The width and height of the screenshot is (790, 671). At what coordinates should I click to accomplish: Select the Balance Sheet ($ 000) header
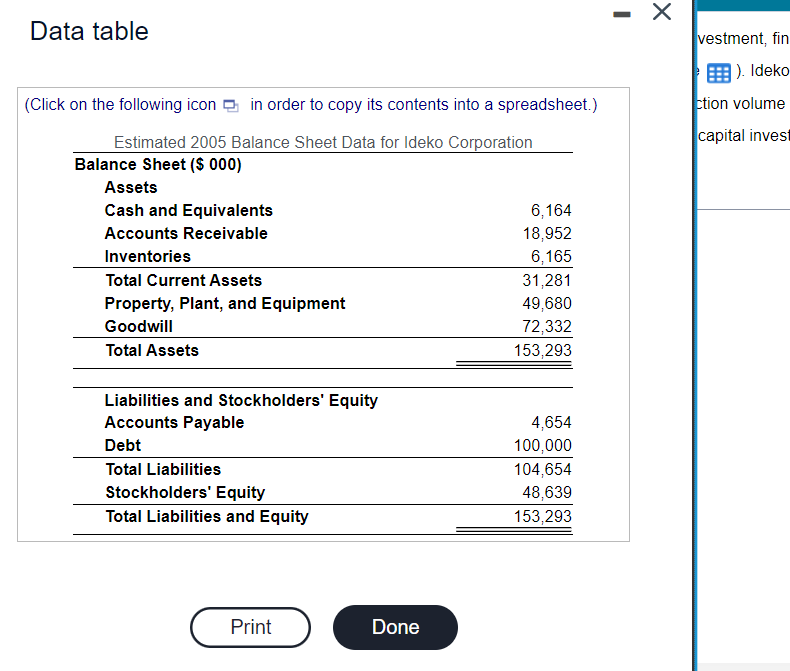coord(158,165)
